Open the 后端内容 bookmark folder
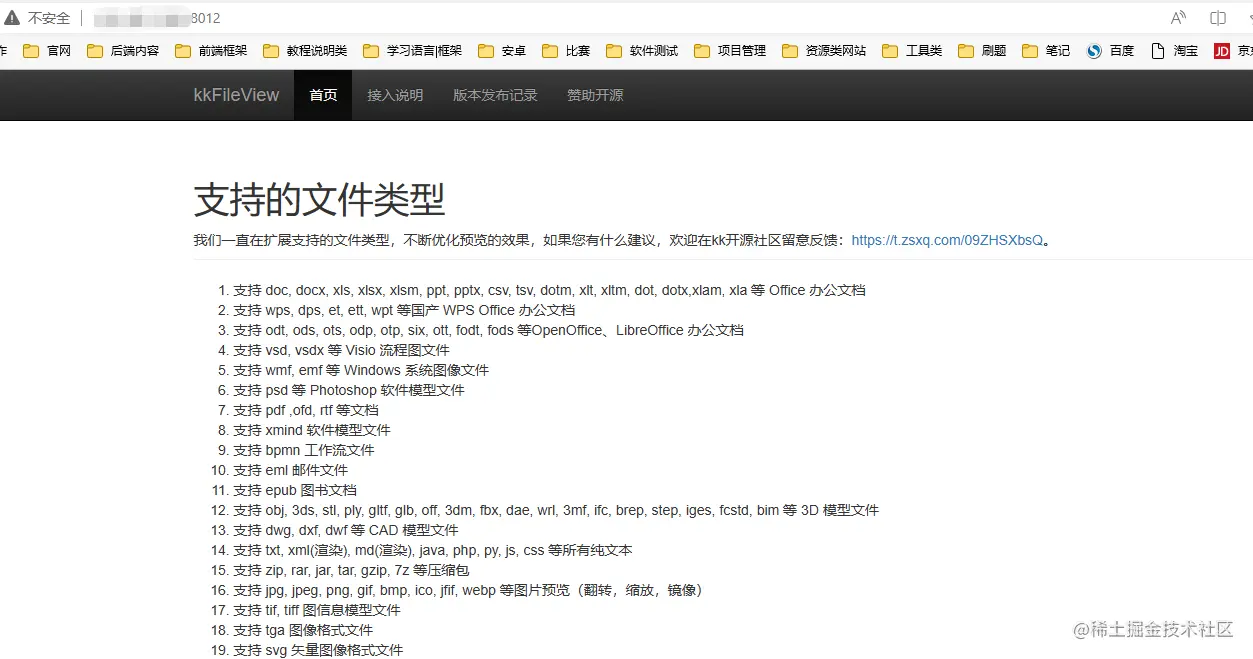The image size is (1253, 659). point(123,50)
